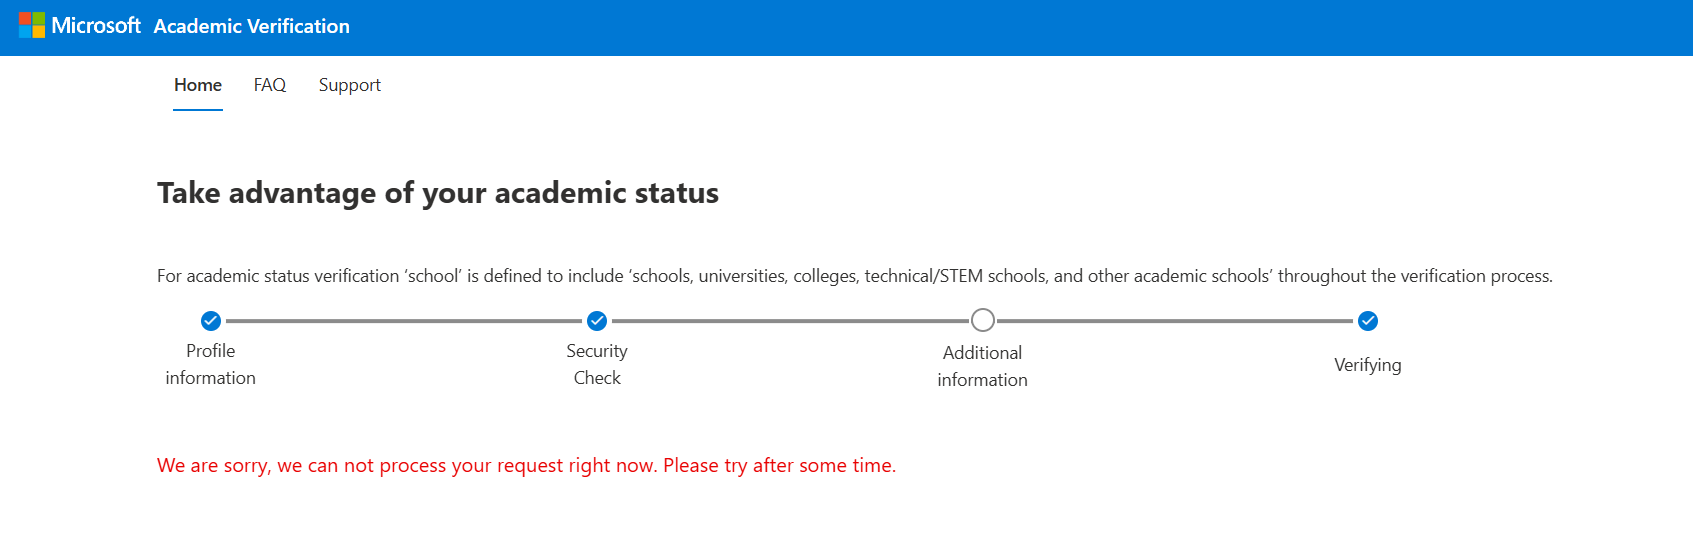Click the Verifying step label
This screenshot has width=1693, height=533.
[x=1368, y=365]
